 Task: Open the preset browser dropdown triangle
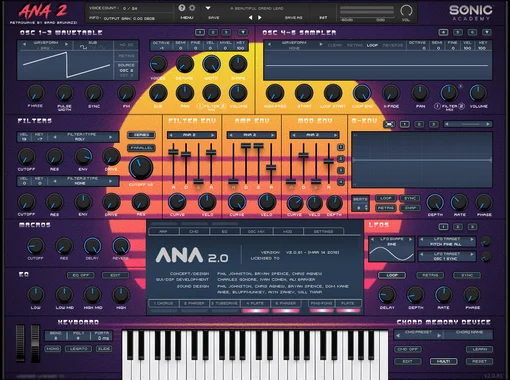click(x=208, y=8)
